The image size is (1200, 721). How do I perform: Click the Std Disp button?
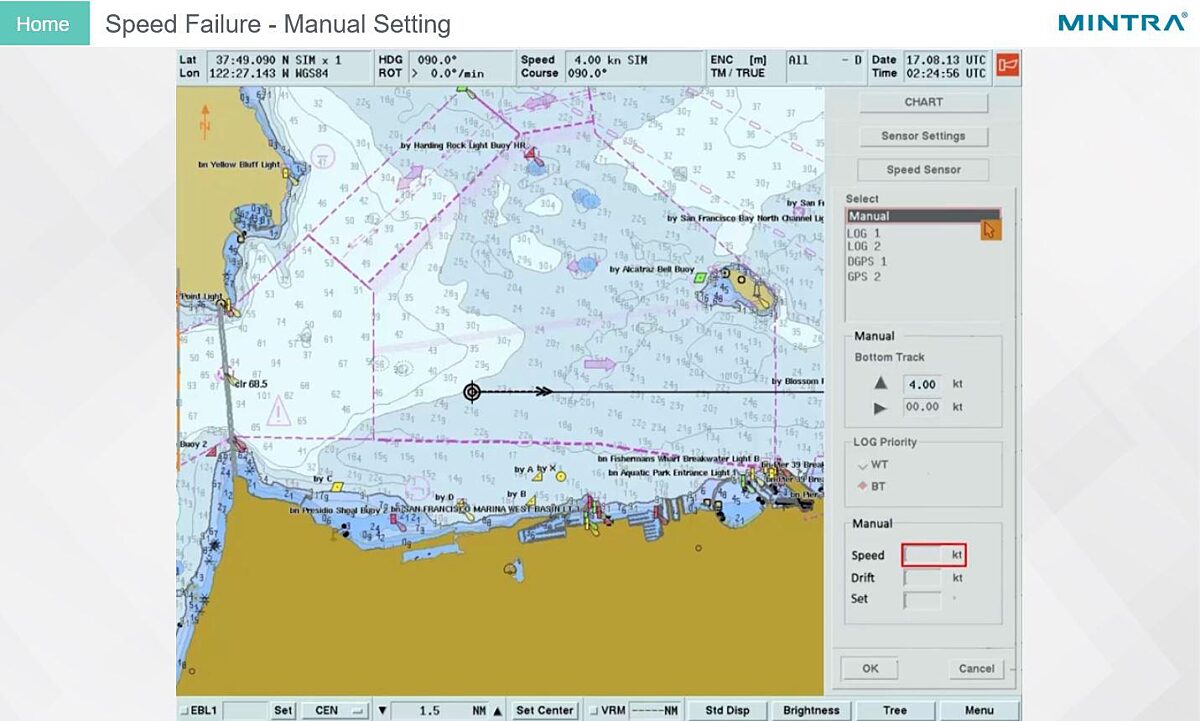click(727, 711)
